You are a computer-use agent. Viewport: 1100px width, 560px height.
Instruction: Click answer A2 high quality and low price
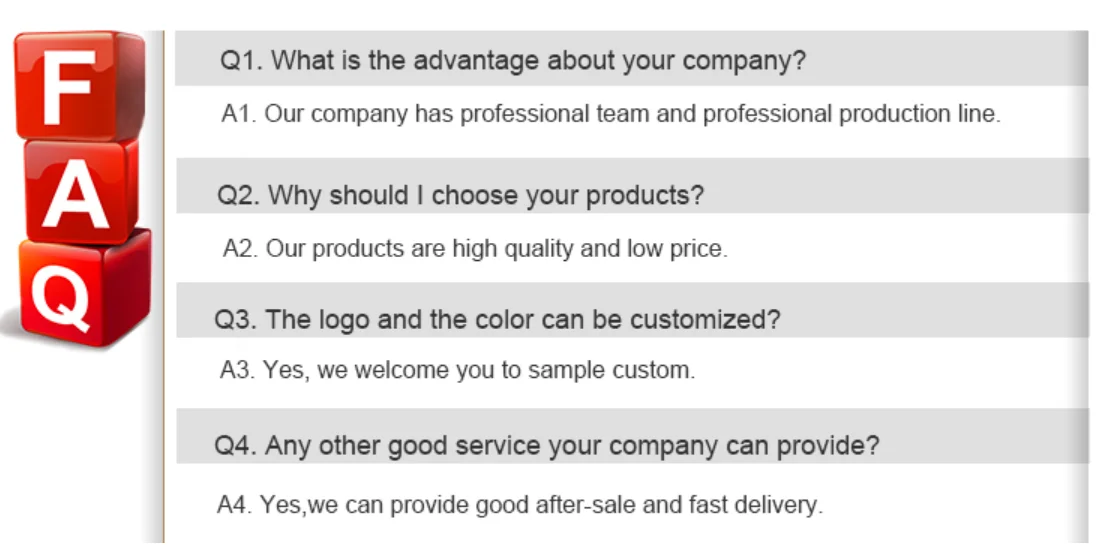point(475,248)
